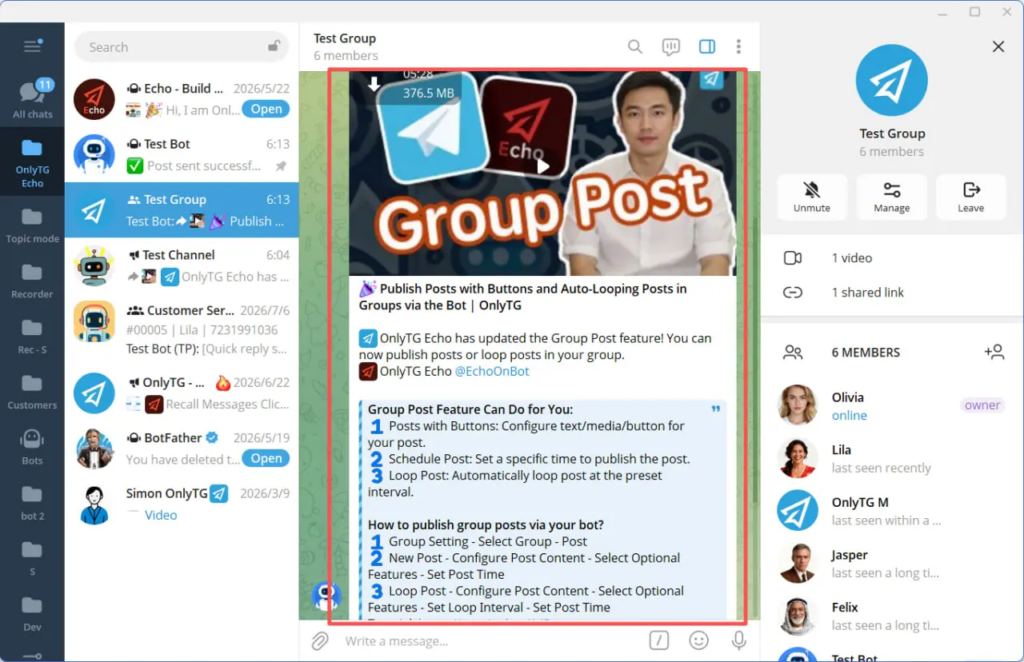Switch to Topic mode folder
This screenshot has height=662, width=1024.
(x=32, y=226)
